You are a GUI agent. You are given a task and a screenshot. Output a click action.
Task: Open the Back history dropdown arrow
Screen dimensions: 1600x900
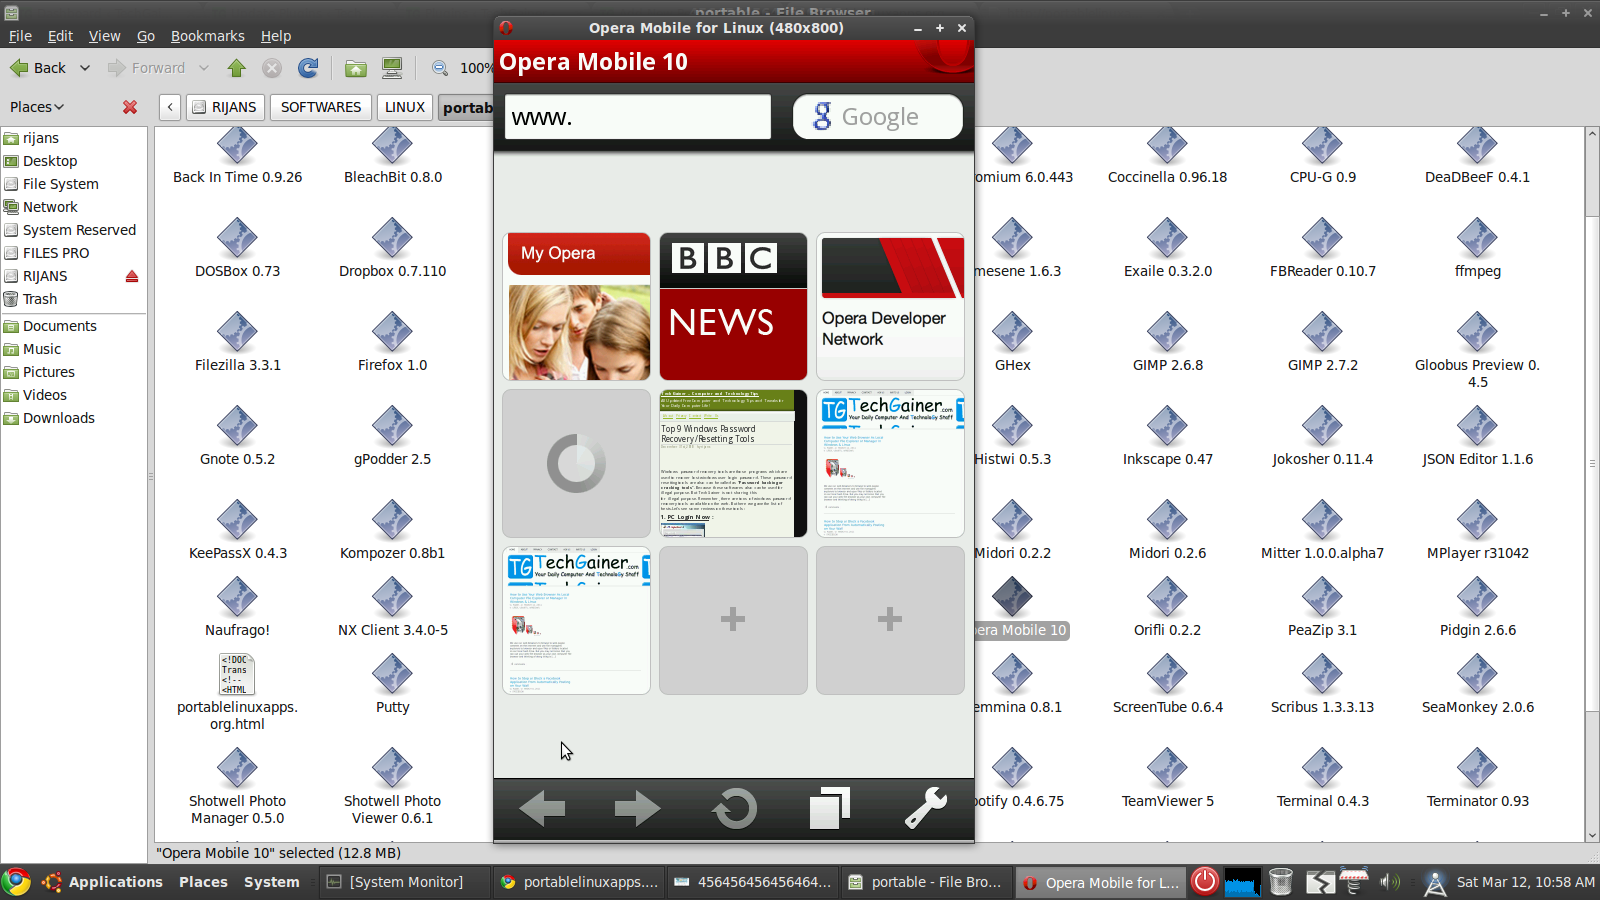pyautogui.click(x=85, y=68)
